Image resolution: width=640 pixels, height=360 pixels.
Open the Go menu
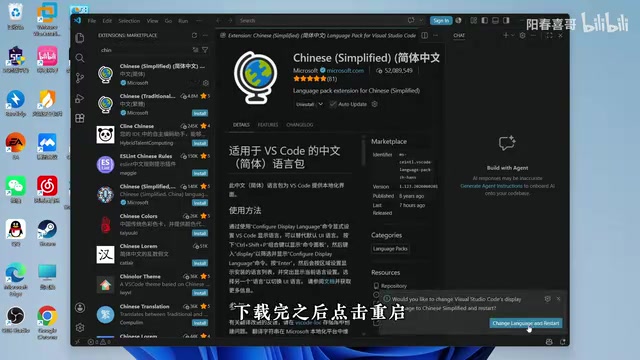click(x=168, y=21)
